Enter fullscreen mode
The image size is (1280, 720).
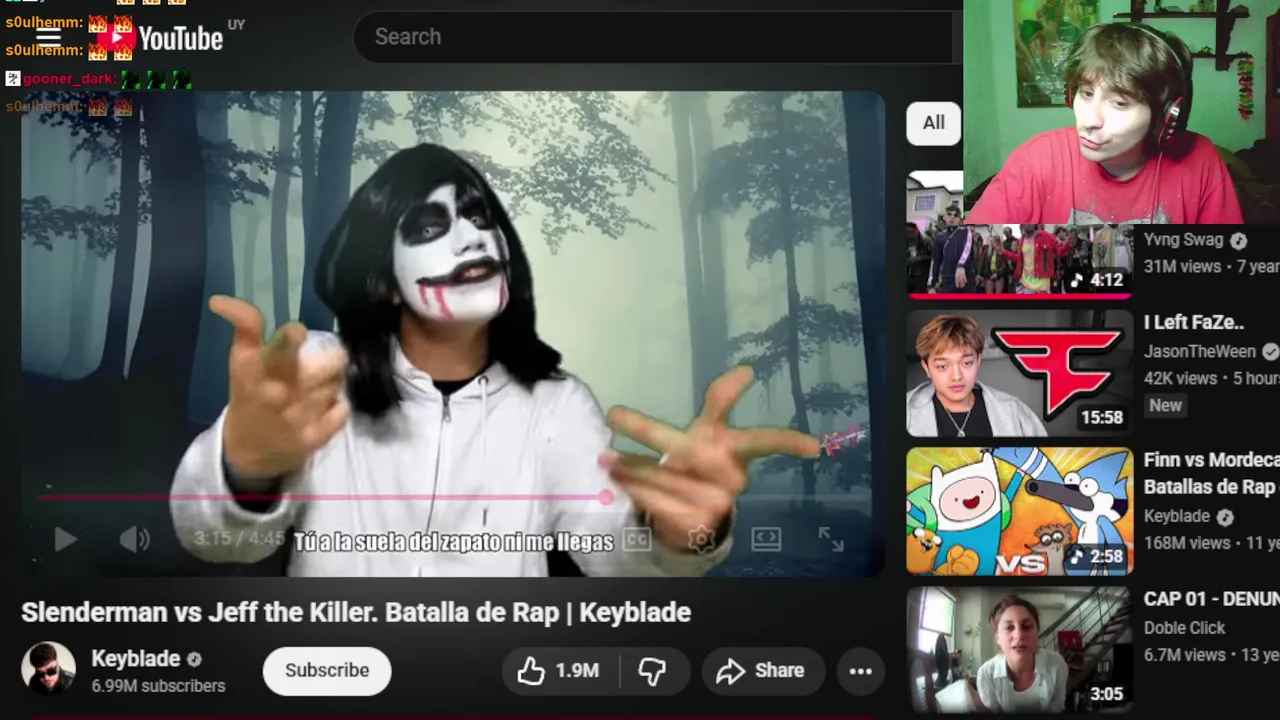831,539
